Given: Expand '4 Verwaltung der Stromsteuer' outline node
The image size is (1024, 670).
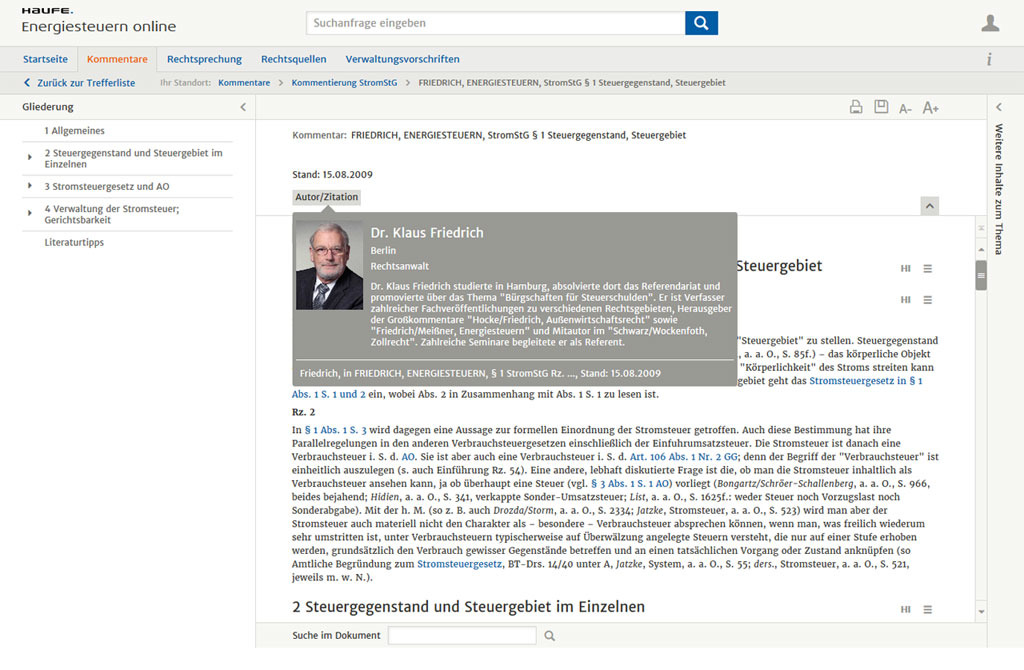Looking at the screenshot, I should tap(29, 213).
